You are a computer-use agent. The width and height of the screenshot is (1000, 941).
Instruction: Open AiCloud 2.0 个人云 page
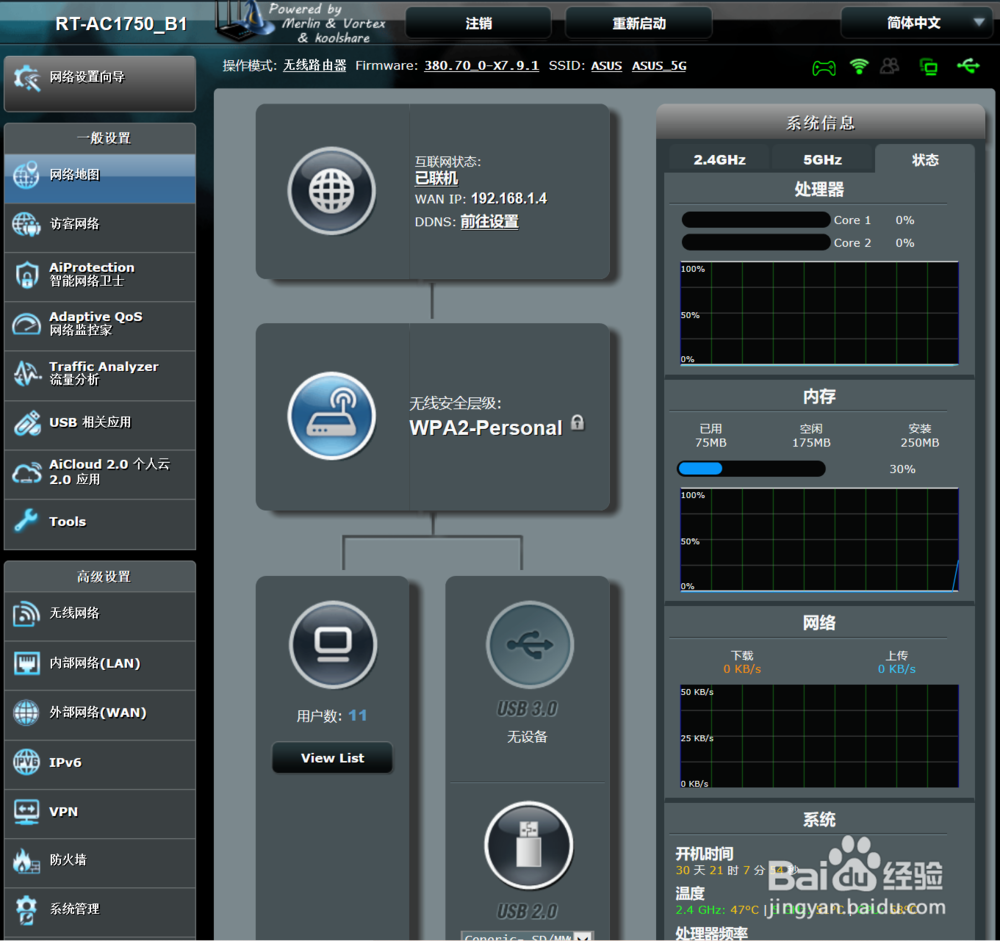point(99,475)
